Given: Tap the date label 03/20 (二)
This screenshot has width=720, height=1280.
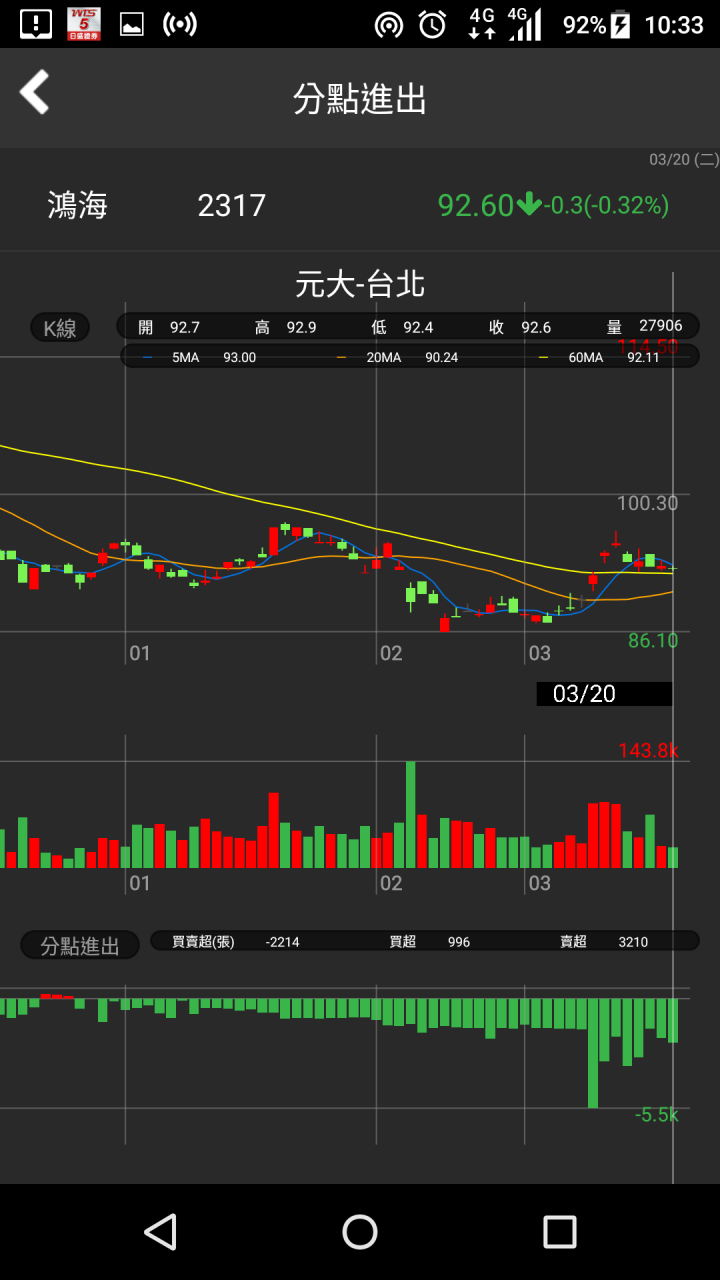Looking at the screenshot, I should point(683,159).
